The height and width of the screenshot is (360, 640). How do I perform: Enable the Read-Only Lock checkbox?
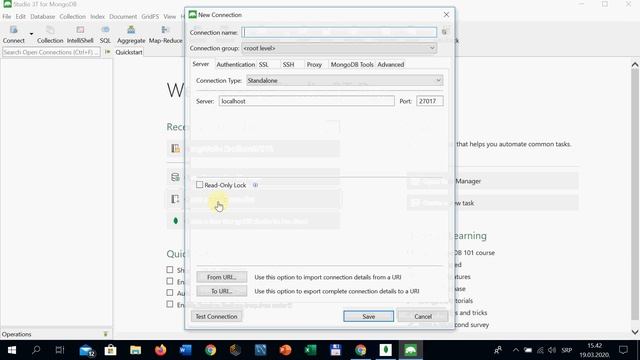point(200,185)
